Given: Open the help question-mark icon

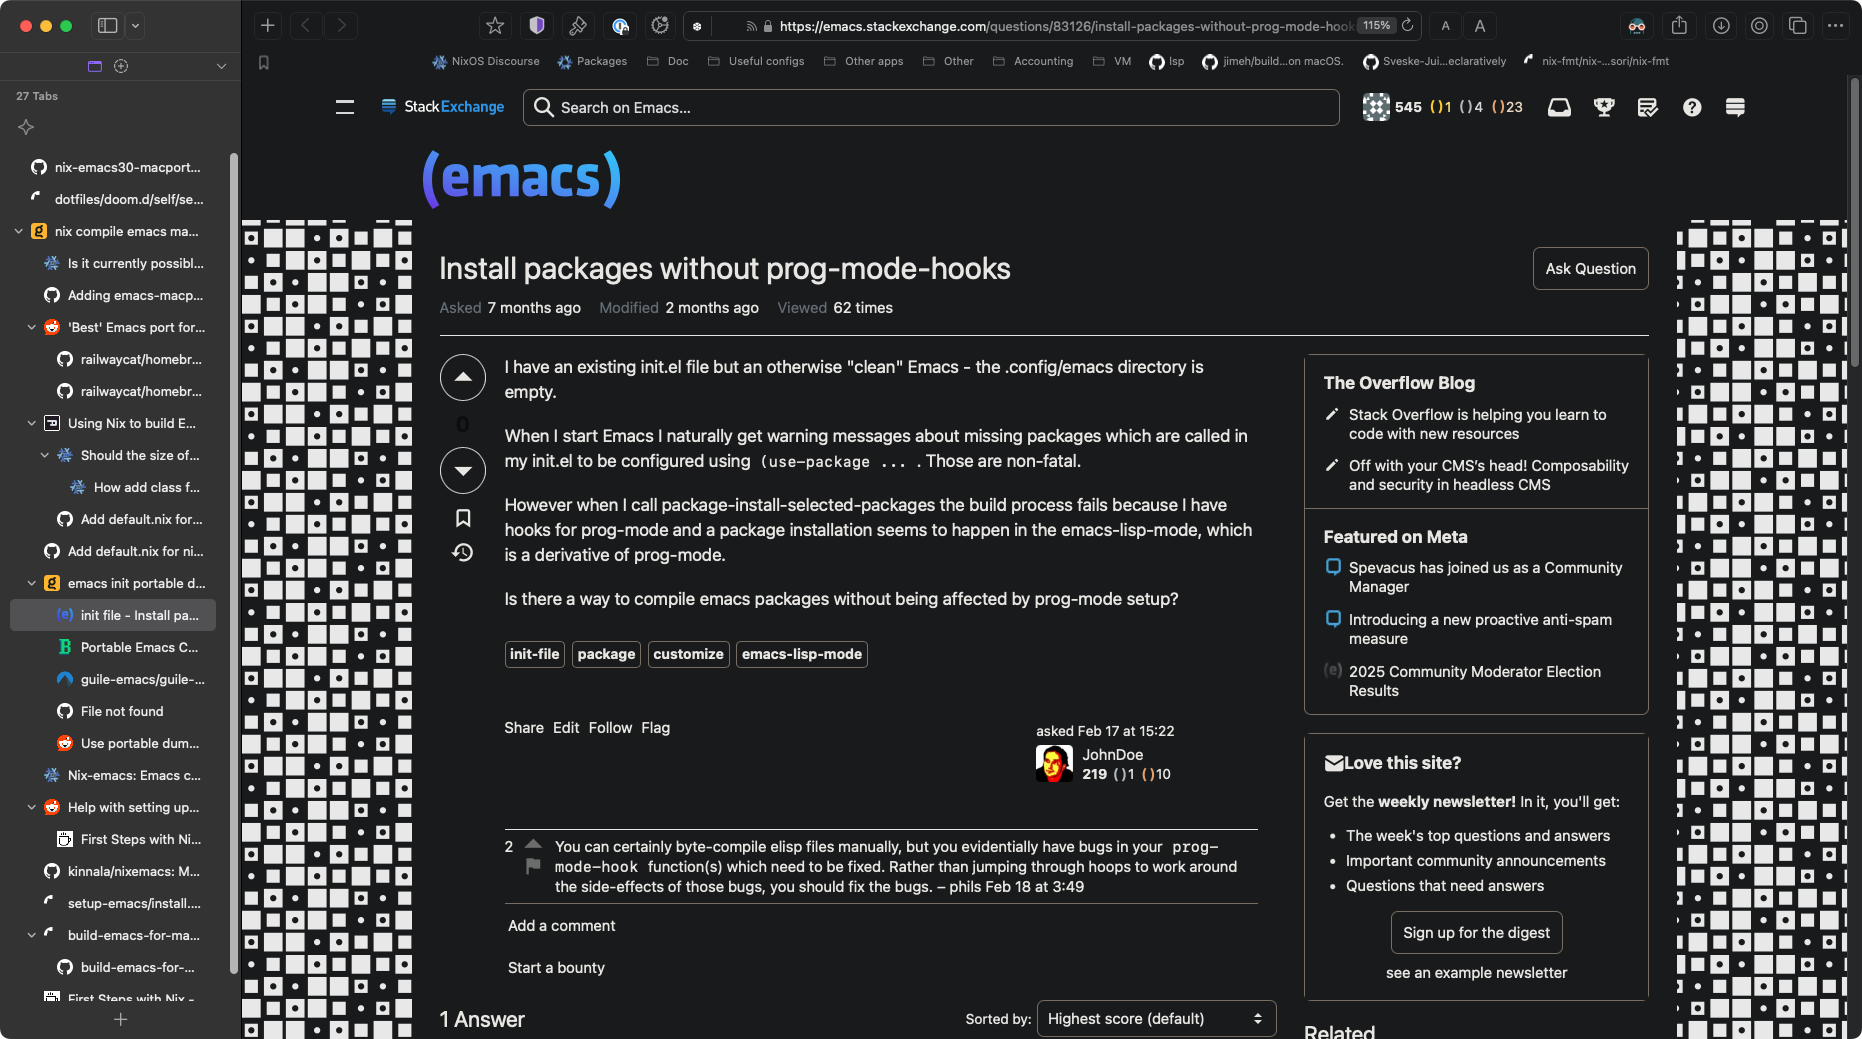Looking at the screenshot, I should click(1692, 107).
